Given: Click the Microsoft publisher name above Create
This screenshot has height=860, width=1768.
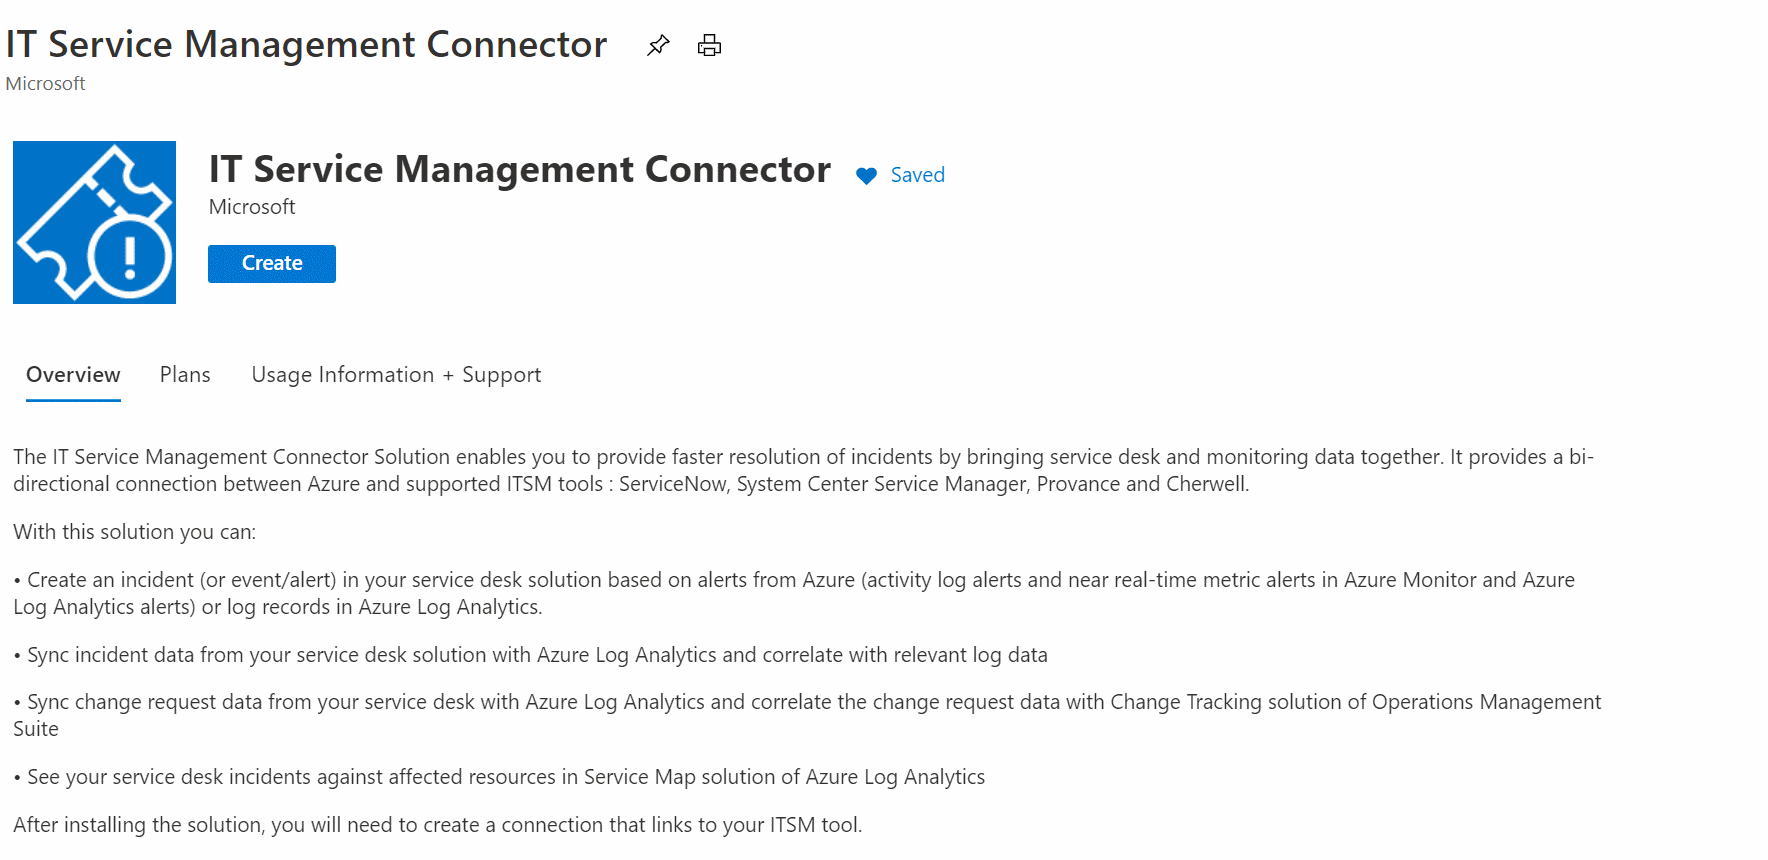Looking at the screenshot, I should tap(252, 207).
